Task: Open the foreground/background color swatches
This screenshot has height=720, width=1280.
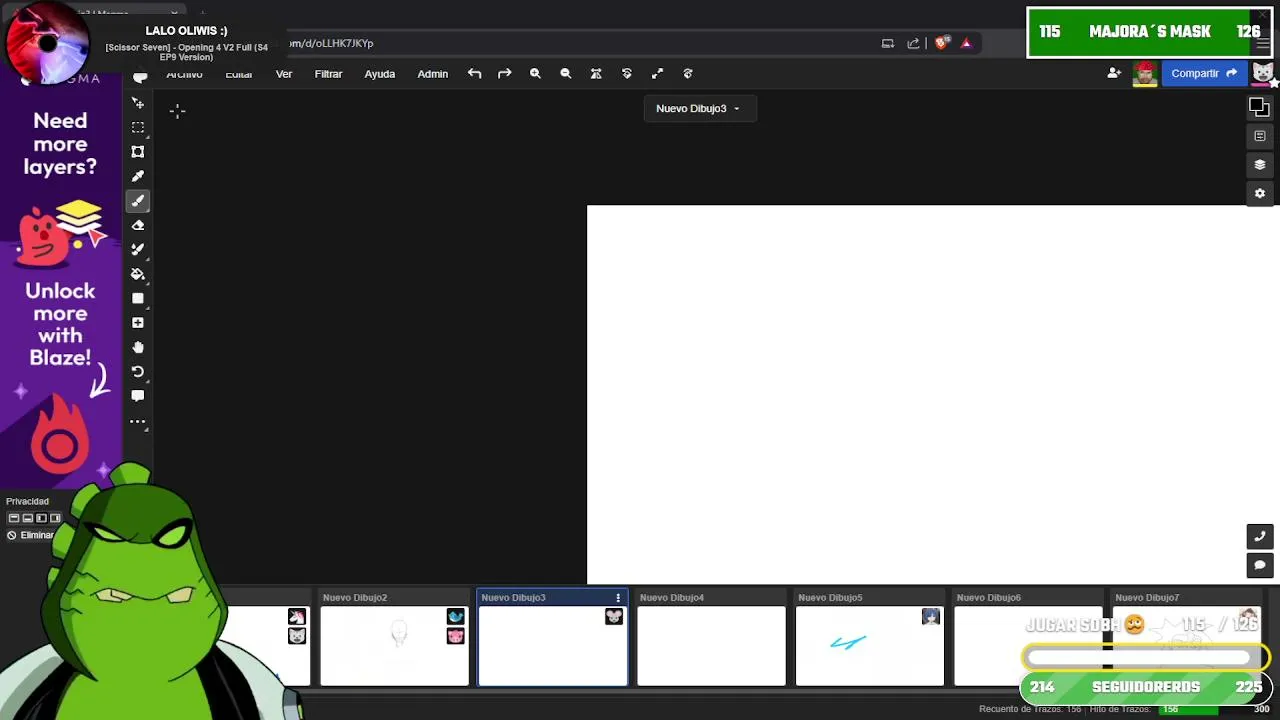Action: click(x=1259, y=107)
